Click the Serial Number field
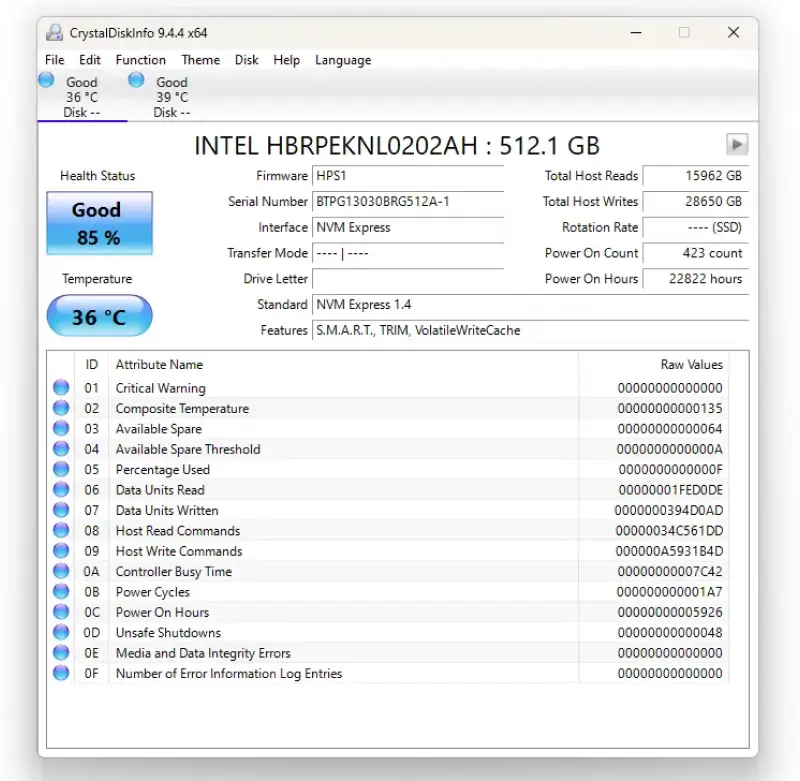 pos(408,202)
